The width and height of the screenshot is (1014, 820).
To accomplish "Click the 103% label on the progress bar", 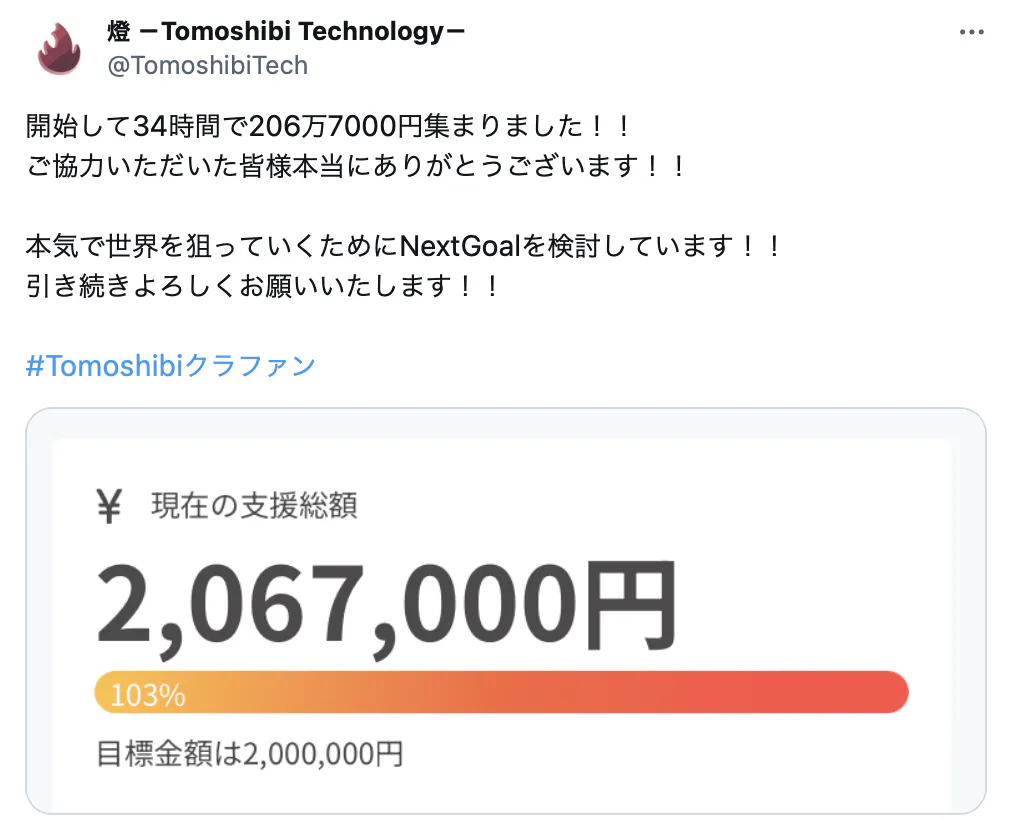I will click(x=147, y=695).
